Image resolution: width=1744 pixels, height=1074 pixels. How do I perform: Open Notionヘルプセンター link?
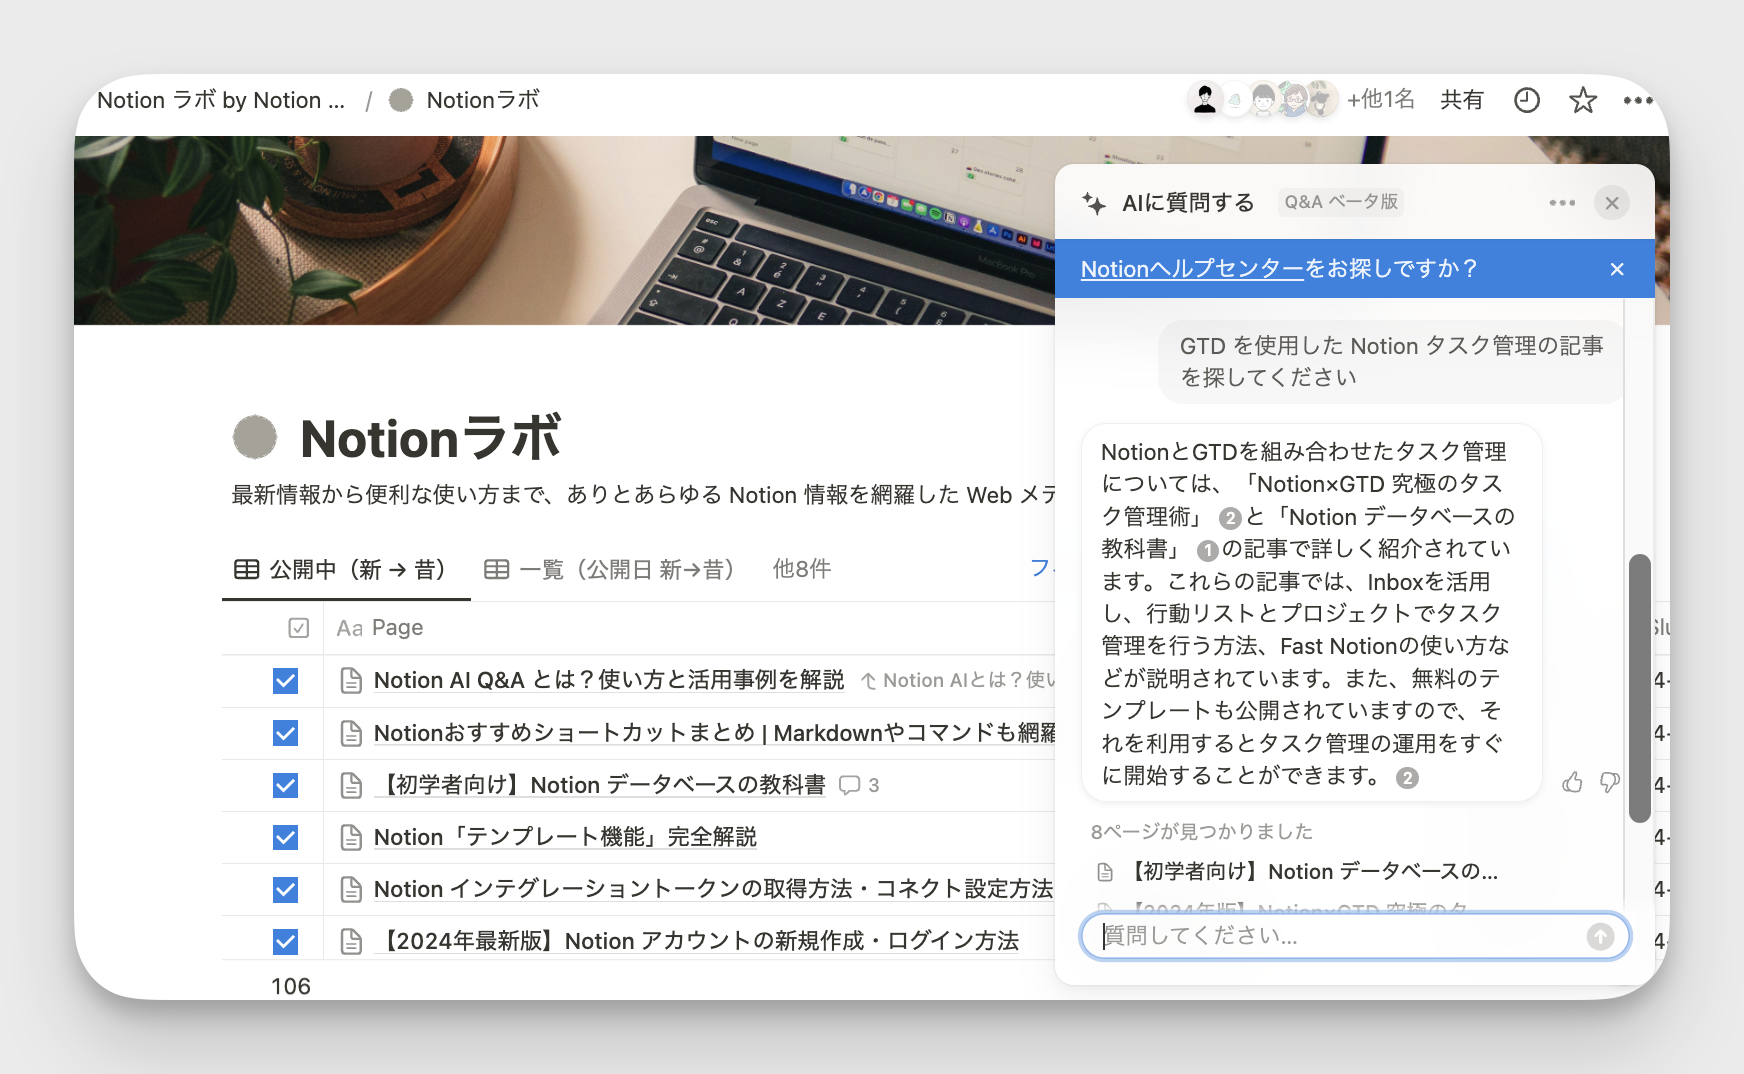(1192, 269)
